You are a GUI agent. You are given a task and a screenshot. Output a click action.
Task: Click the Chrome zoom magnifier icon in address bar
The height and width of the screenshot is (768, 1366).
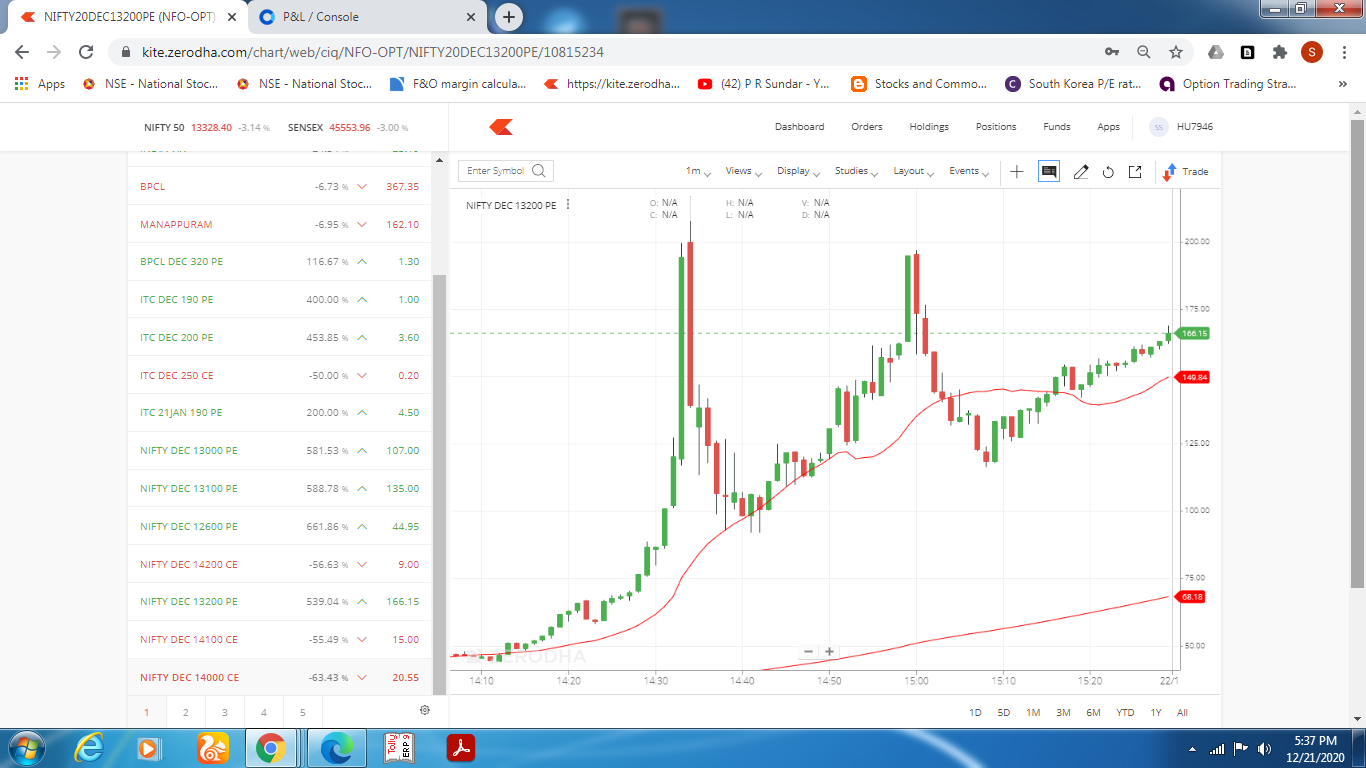[x=1144, y=52]
